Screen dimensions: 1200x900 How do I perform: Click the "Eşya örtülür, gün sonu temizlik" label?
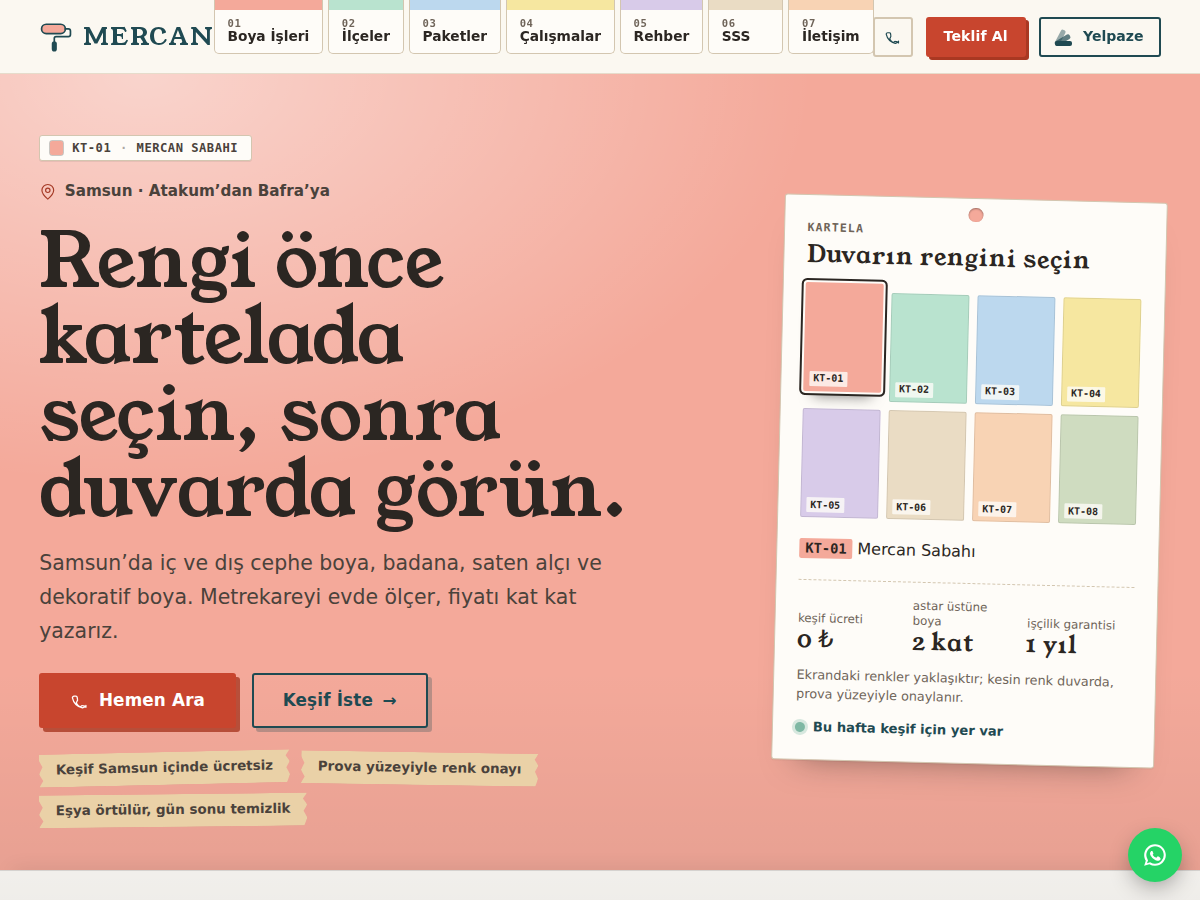click(x=173, y=809)
